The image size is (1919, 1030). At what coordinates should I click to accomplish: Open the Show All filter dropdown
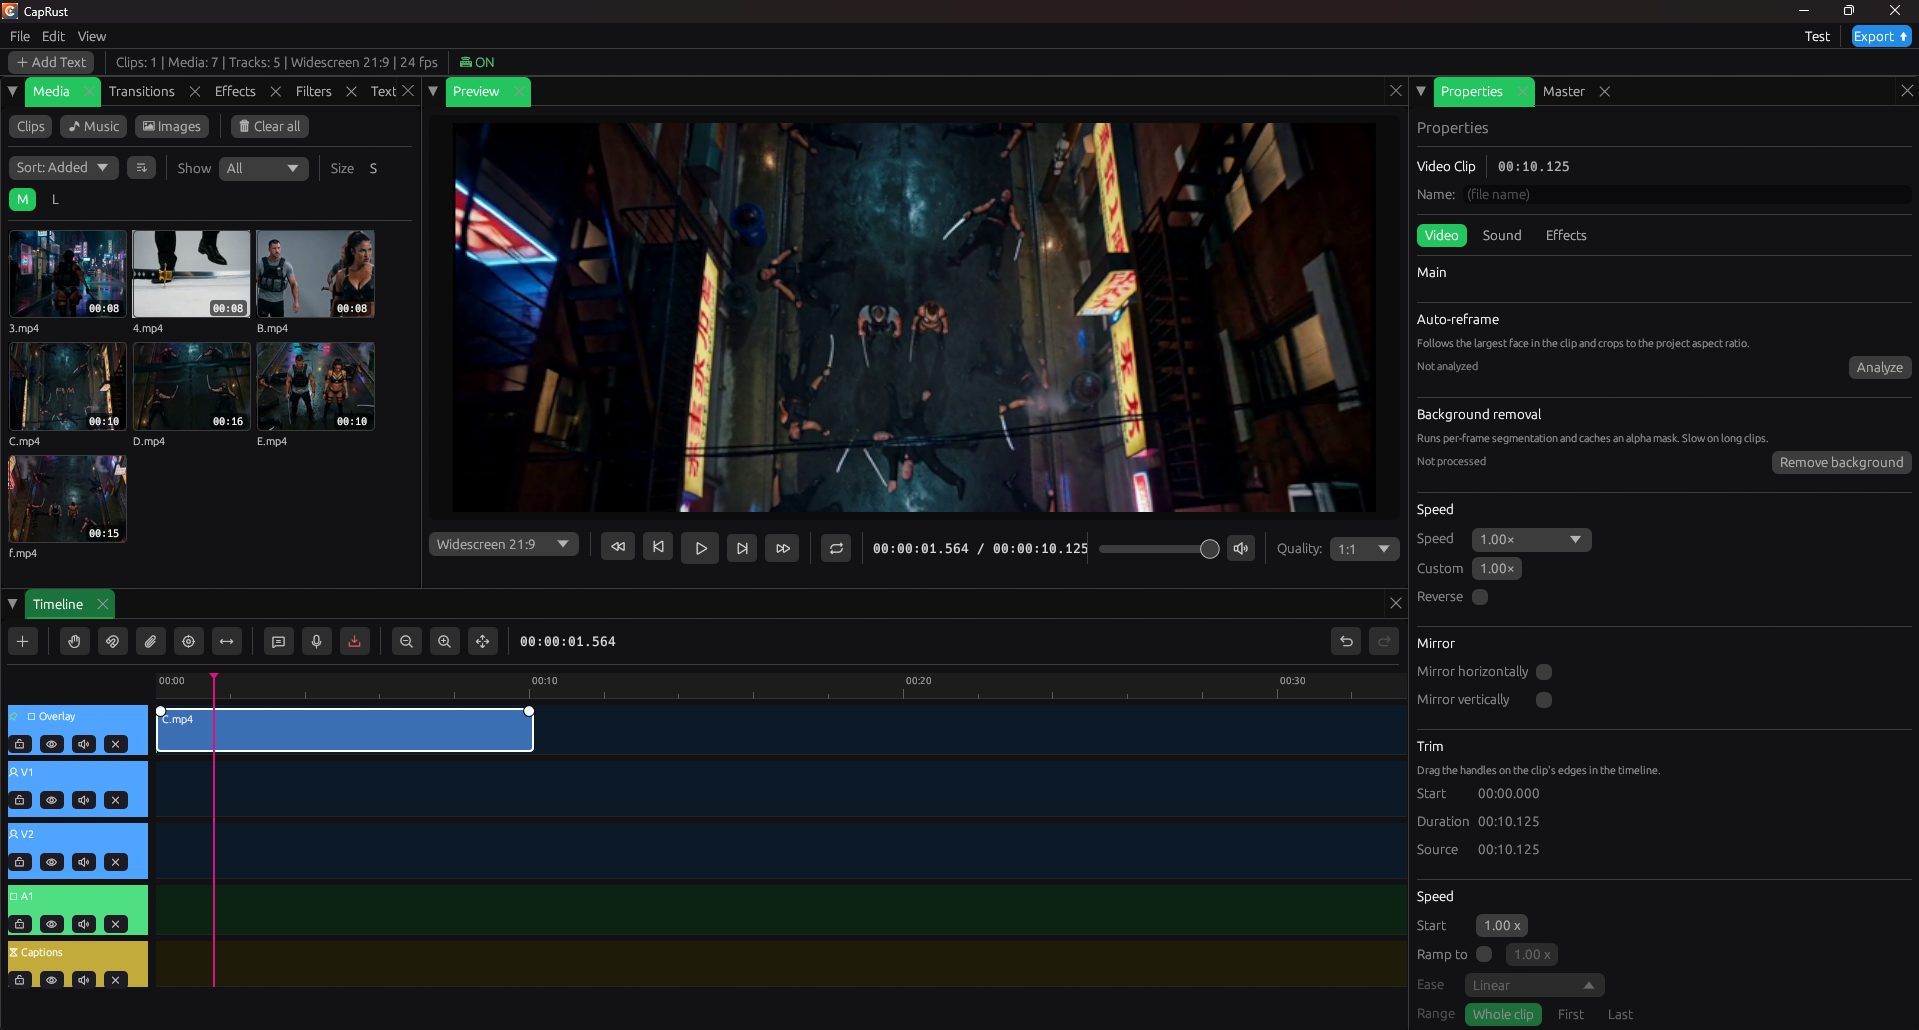point(264,168)
